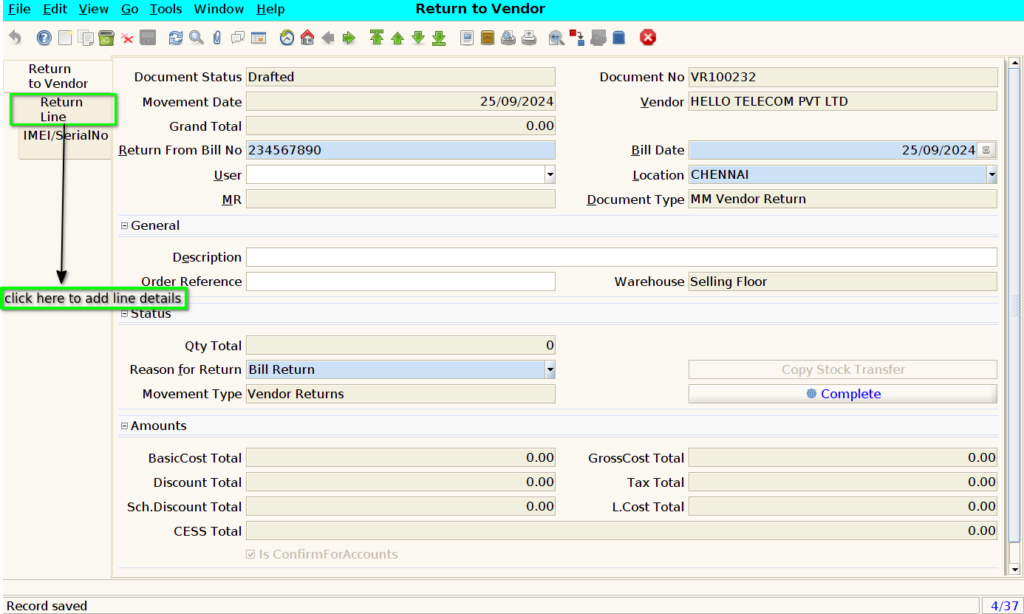
Task: Open the calendar picker beside Bill Date
Action: tap(986, 150)
